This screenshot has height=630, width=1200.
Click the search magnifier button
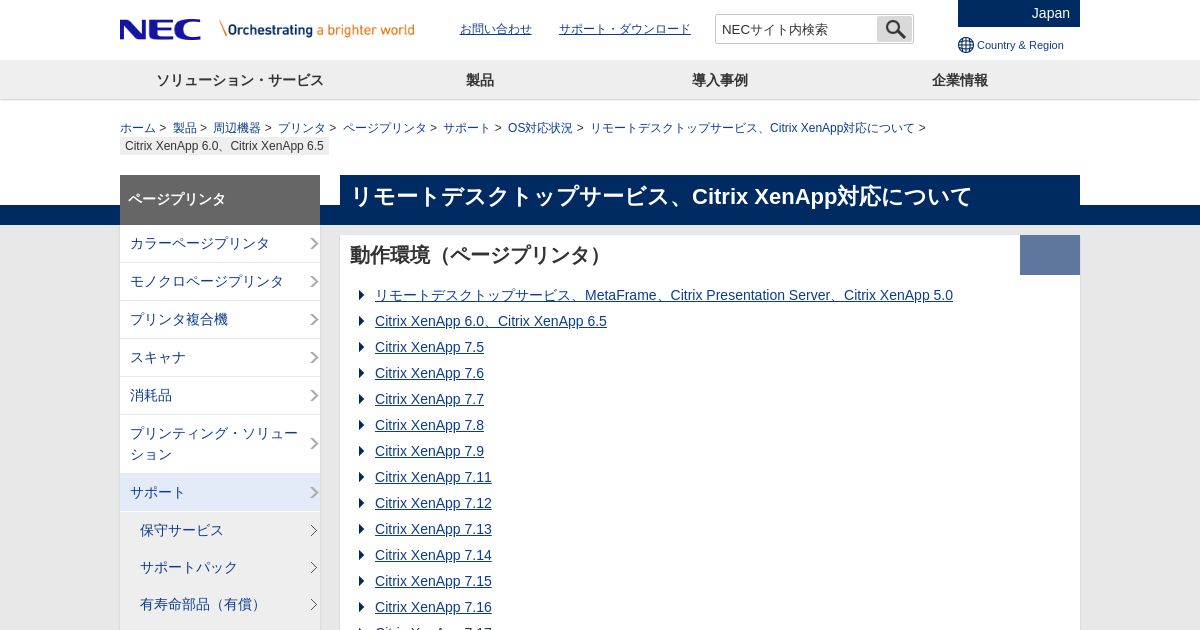tap(895, 29)
